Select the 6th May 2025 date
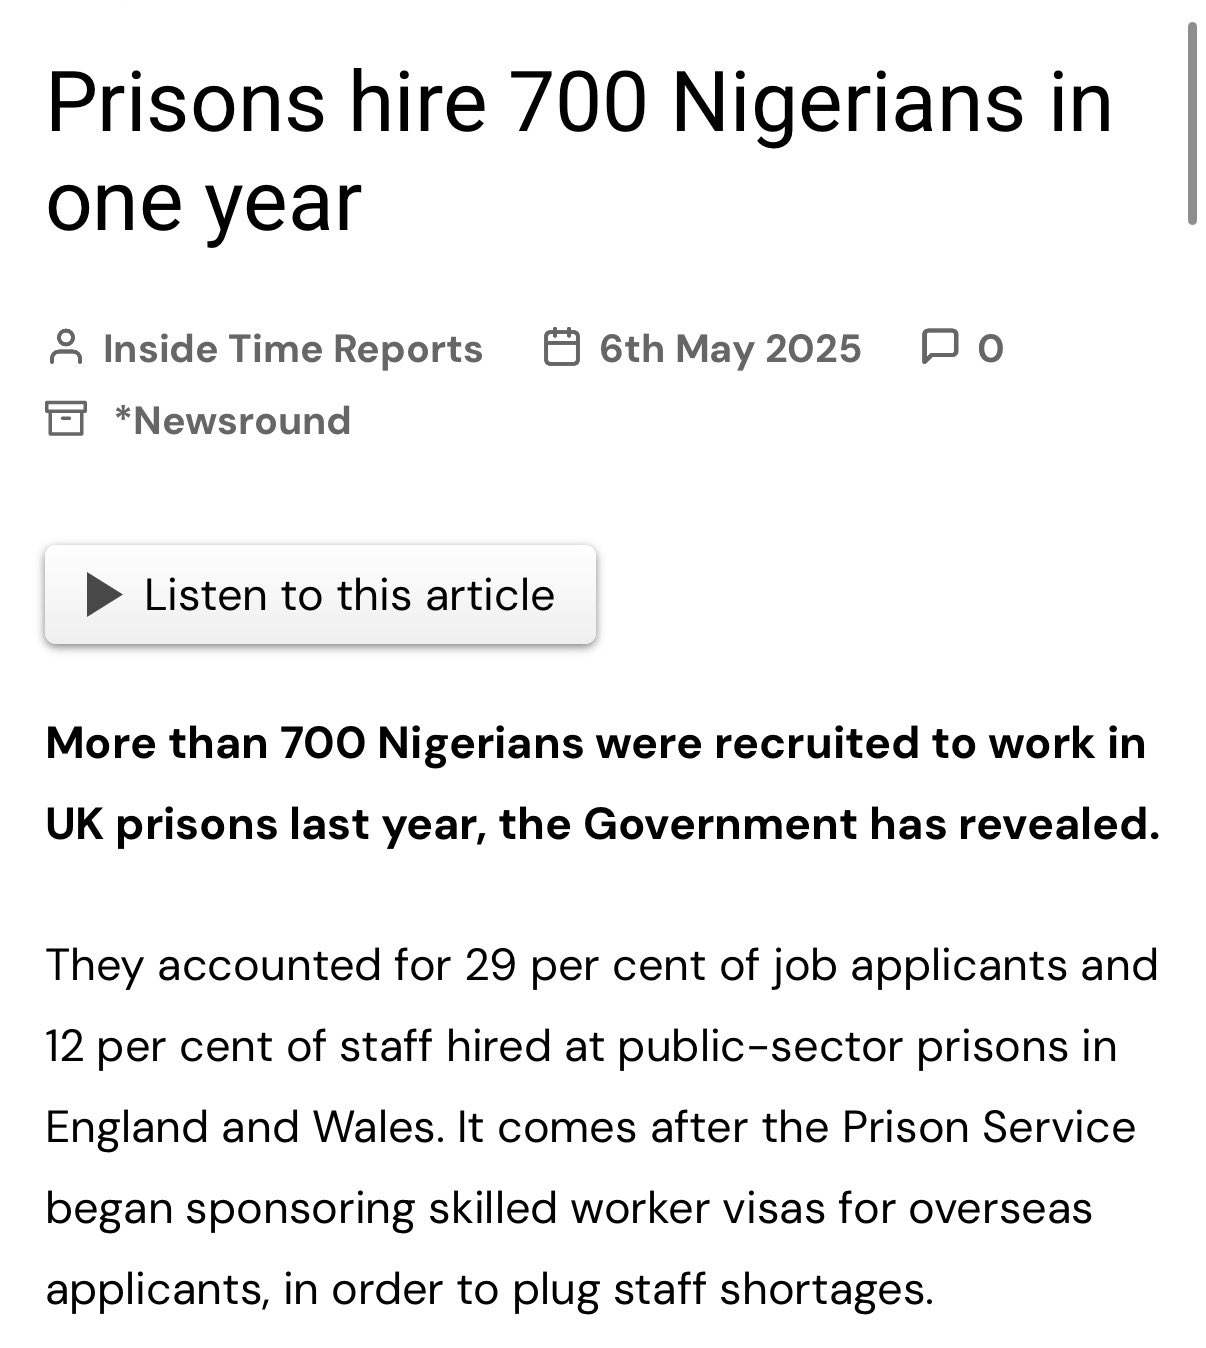The image size is (1206, 1348). (x=729, y=348)
